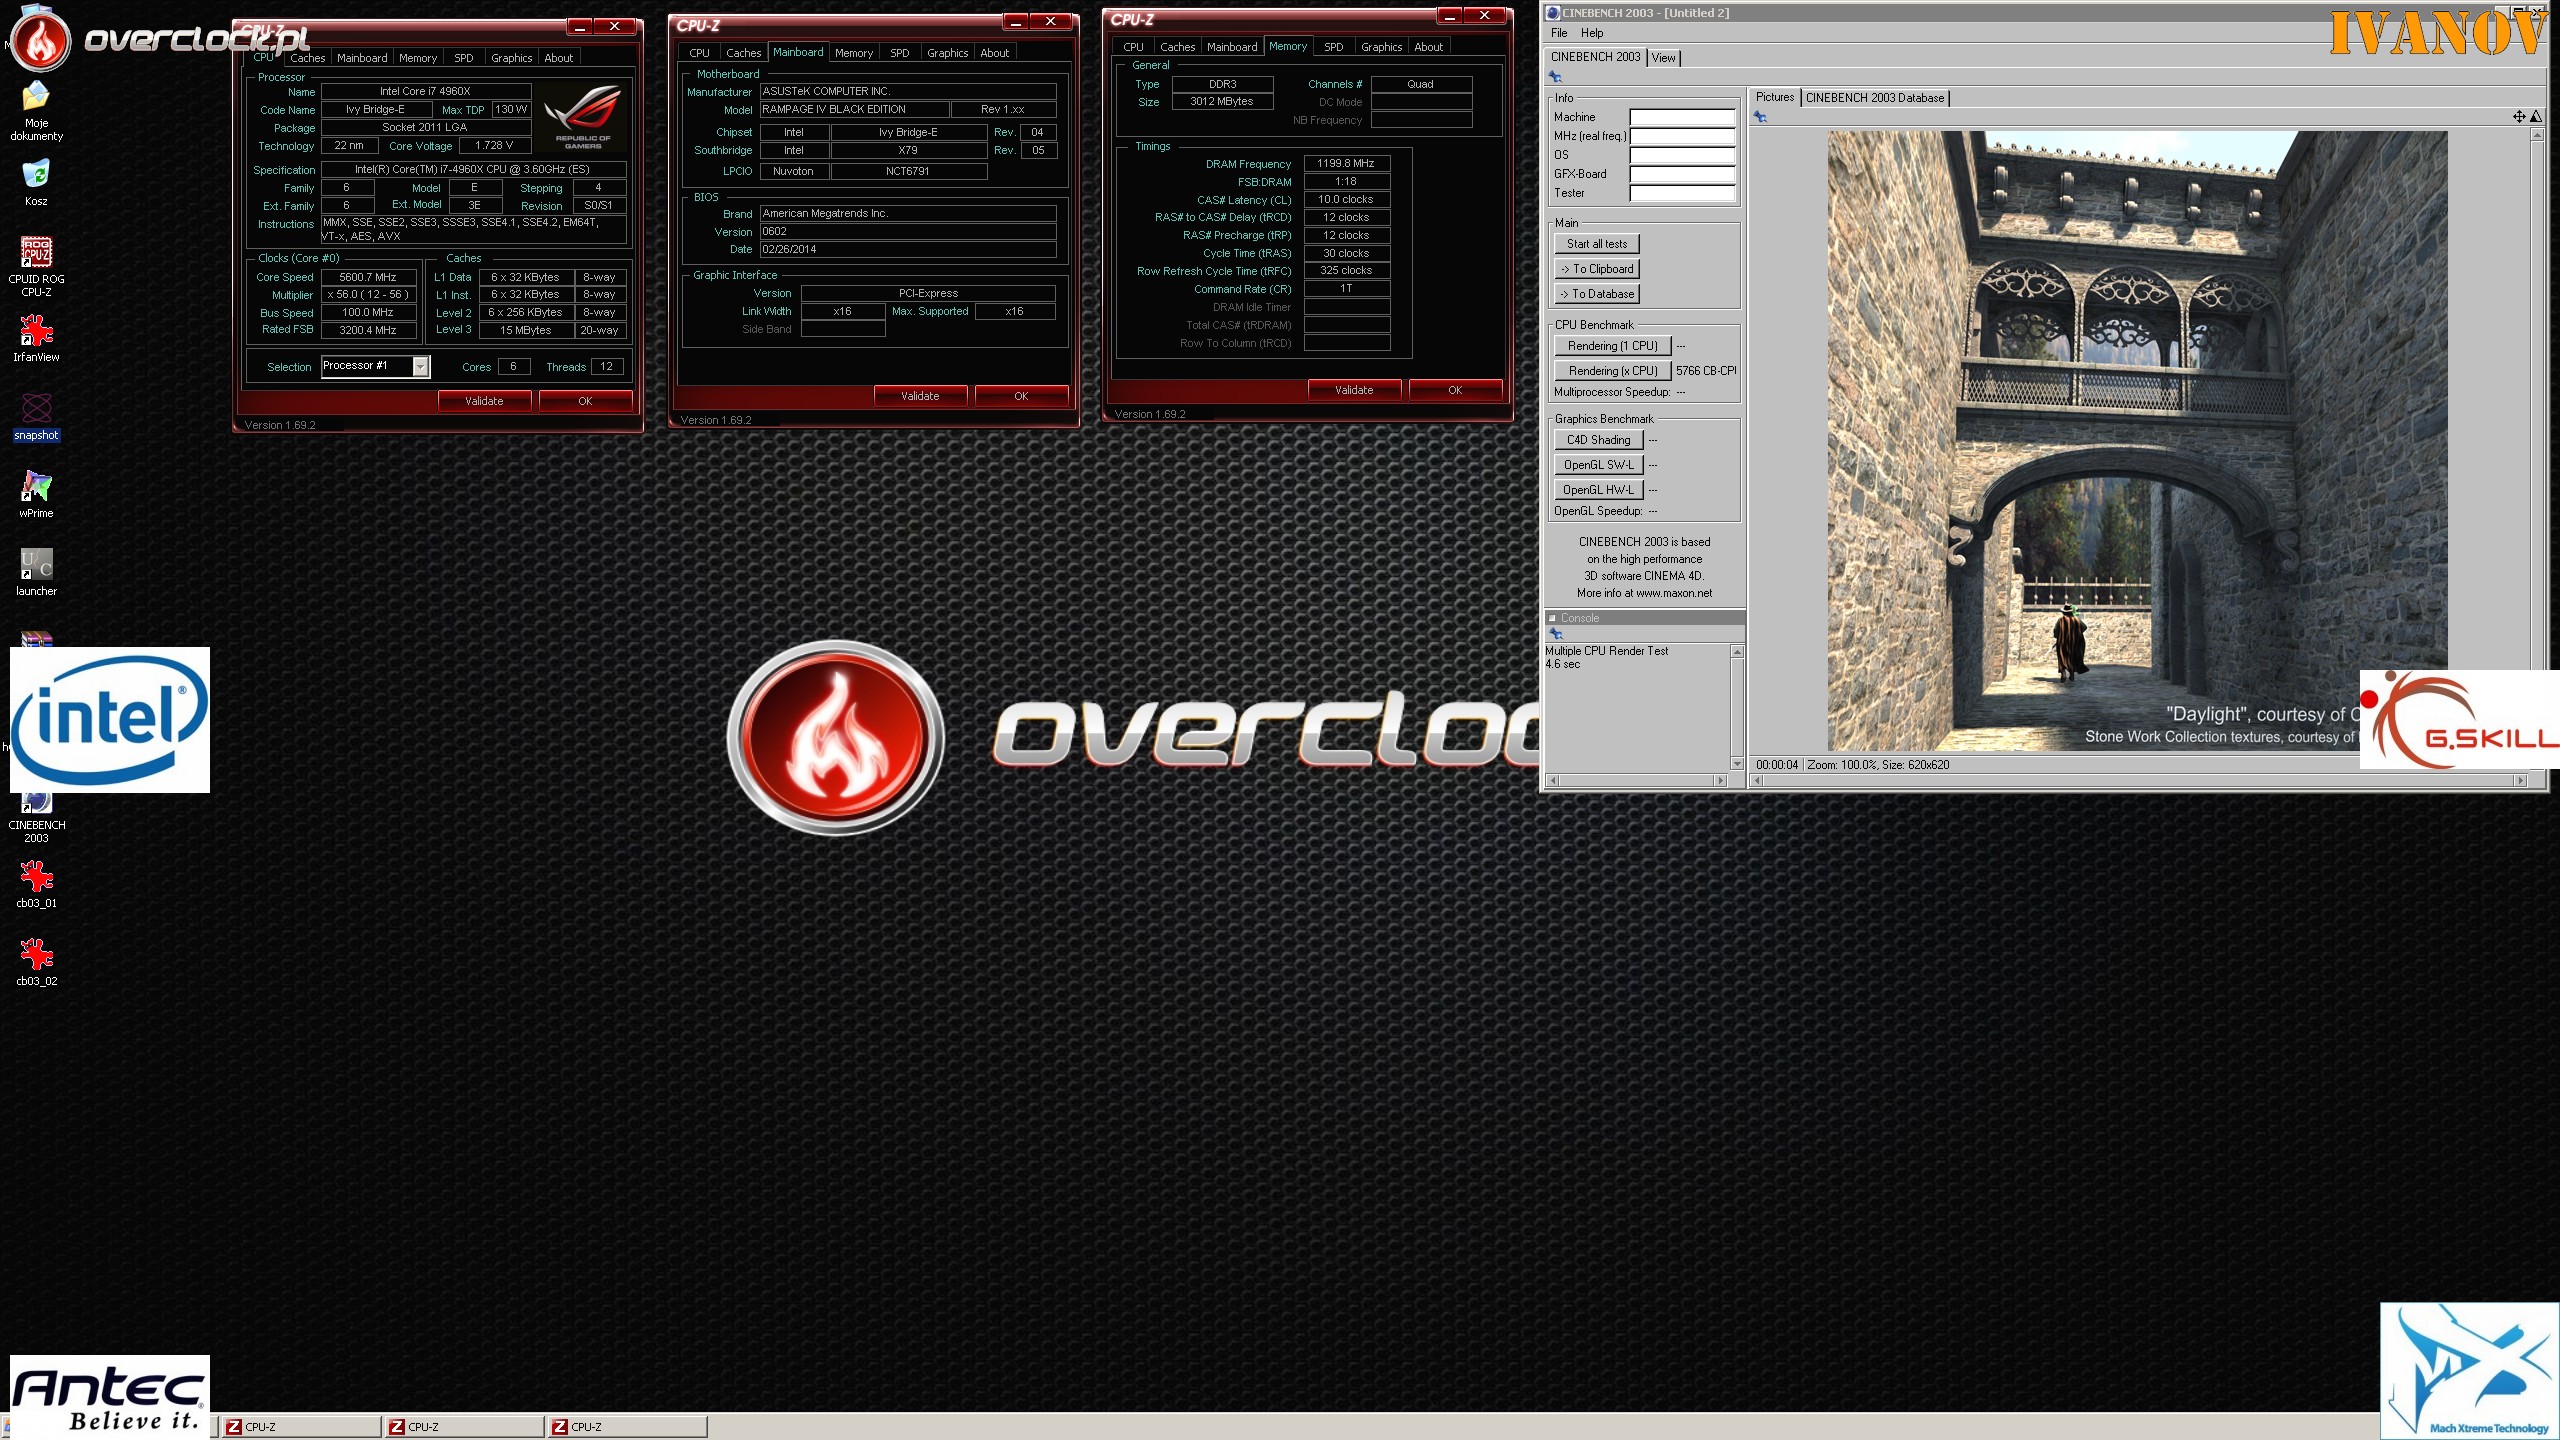The image size is (2560, 1440).
Task: Click Start all tests button
Action: 1597,244
